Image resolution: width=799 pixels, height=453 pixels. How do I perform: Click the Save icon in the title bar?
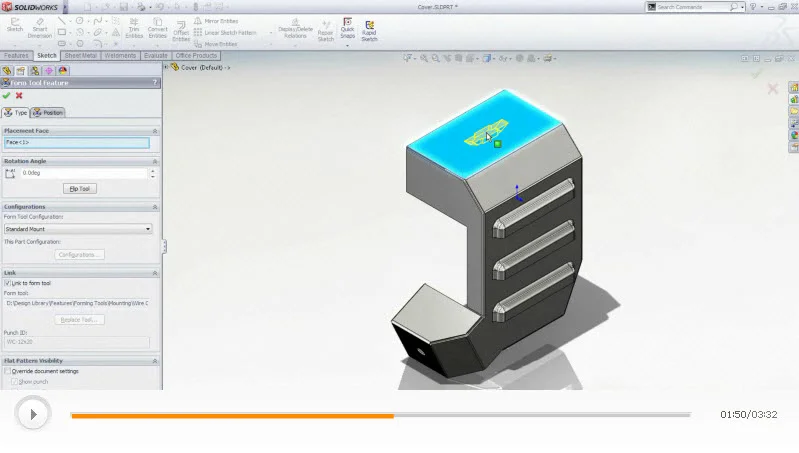[x=124, y=7]
